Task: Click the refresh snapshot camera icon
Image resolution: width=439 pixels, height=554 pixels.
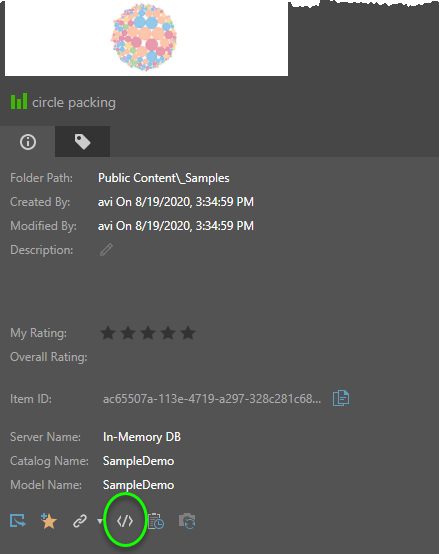Action: click(x=187, y=521)
